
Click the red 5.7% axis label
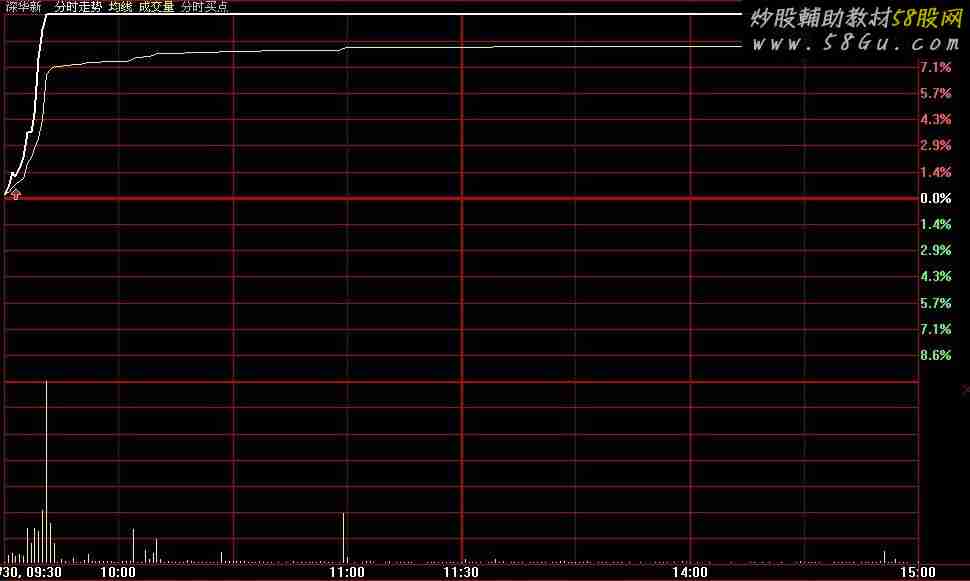point(935,93)
